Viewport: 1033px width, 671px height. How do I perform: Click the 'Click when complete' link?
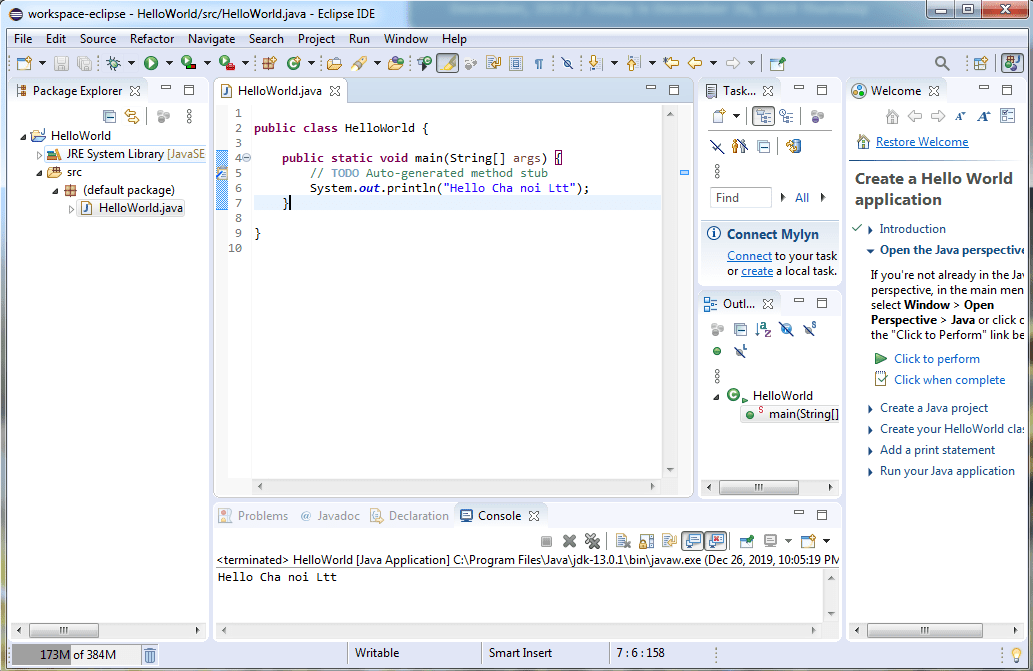point(949,380)
